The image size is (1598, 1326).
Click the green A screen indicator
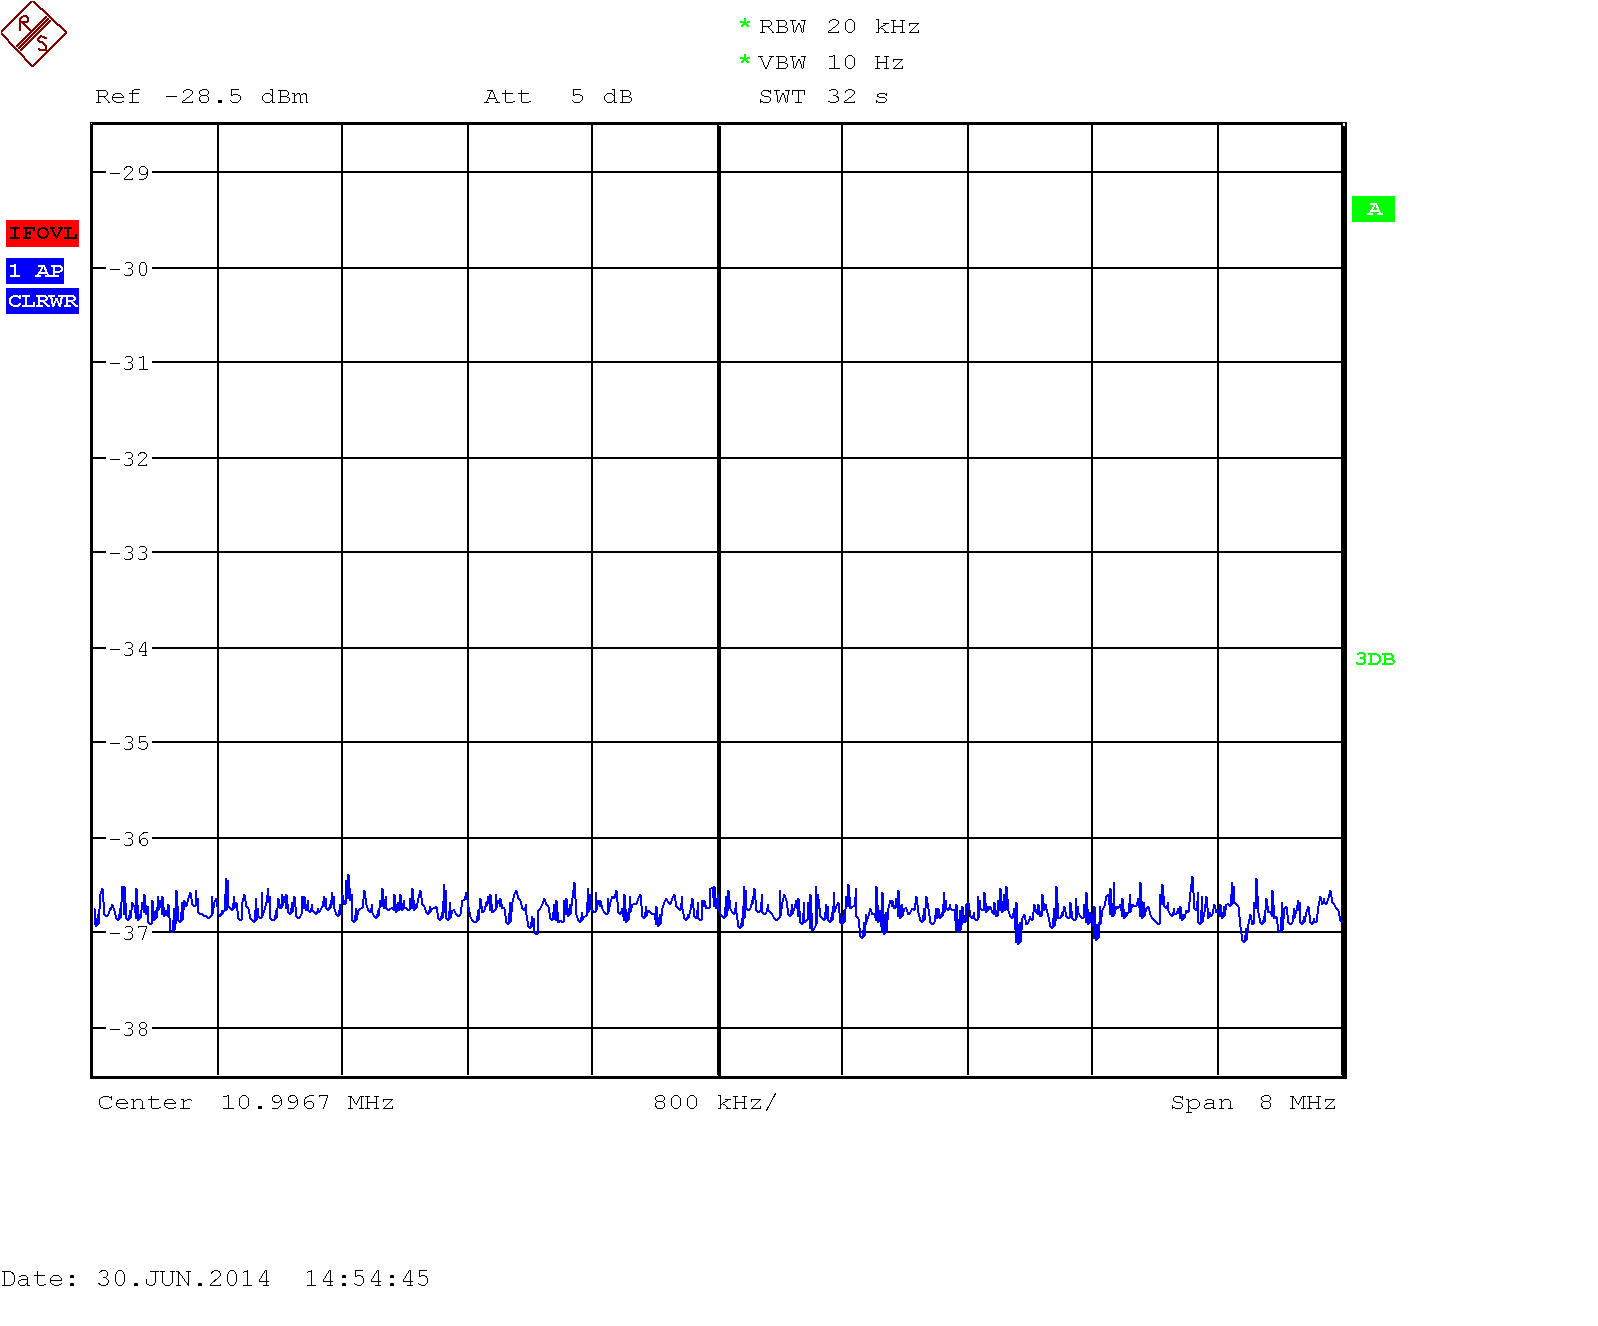(x=1373, y=209)
